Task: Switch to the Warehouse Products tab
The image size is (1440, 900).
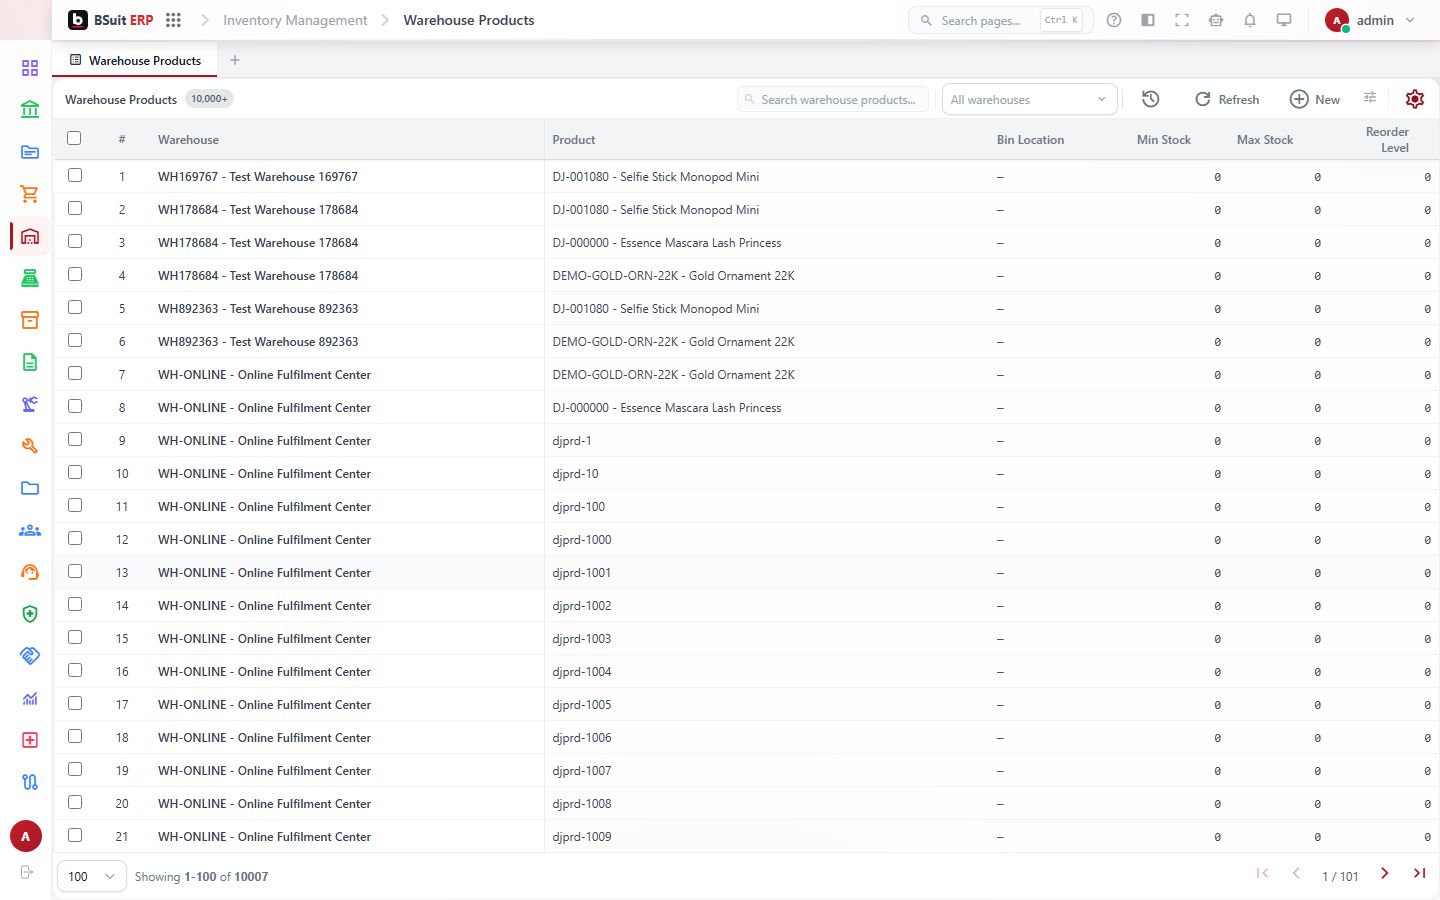Action: tap(135, 60)
